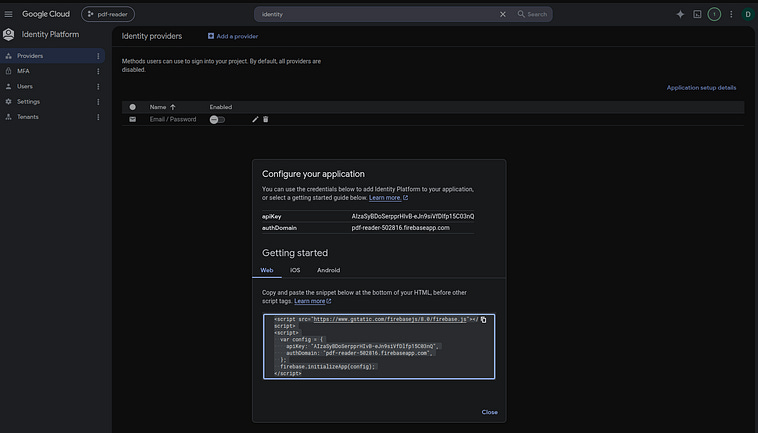
Task: Click the Google Cloud logo
Action: pyautogui.click(x=46, y=14)
